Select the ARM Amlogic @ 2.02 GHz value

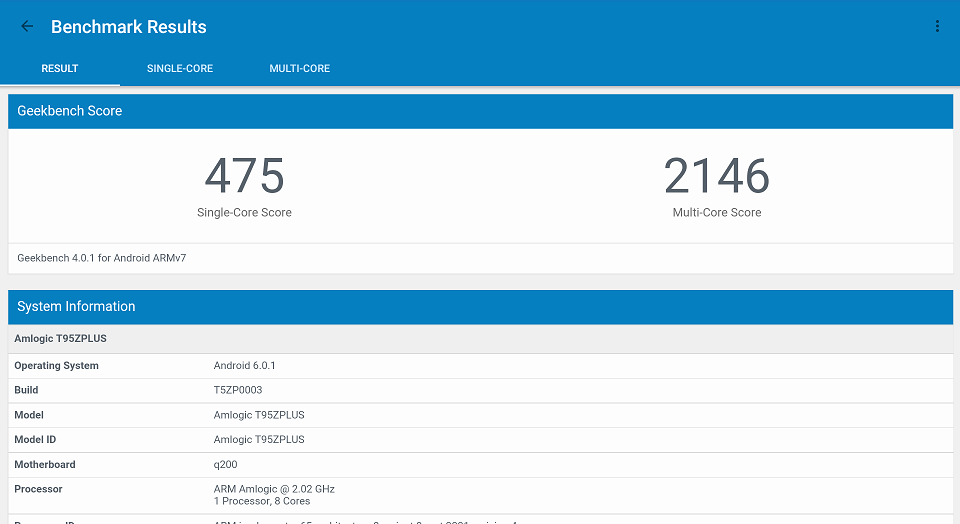tap(274, 489)
